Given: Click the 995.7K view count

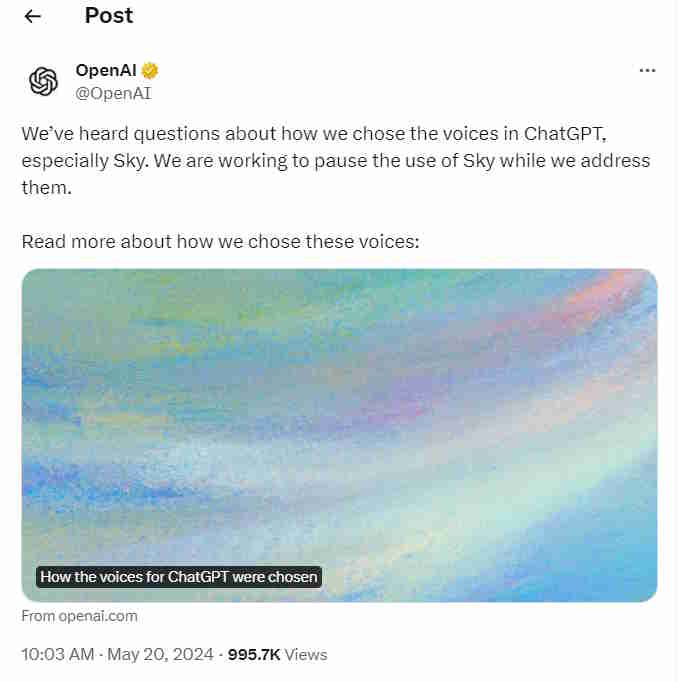Looking at the screenshot, I should [254, 654].
